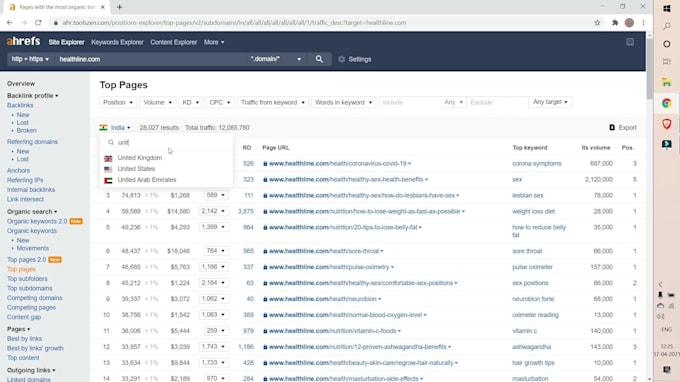Open Settings gear in search bar
Viewport: 680px width, 382px height.
pyautogui.click(x=355, y=59)
